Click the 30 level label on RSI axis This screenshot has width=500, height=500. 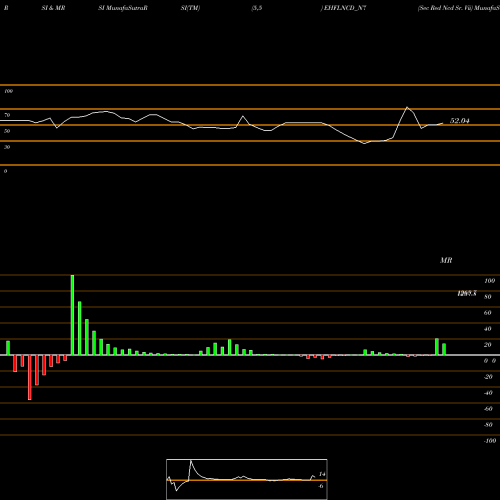(x=7, y=147)
